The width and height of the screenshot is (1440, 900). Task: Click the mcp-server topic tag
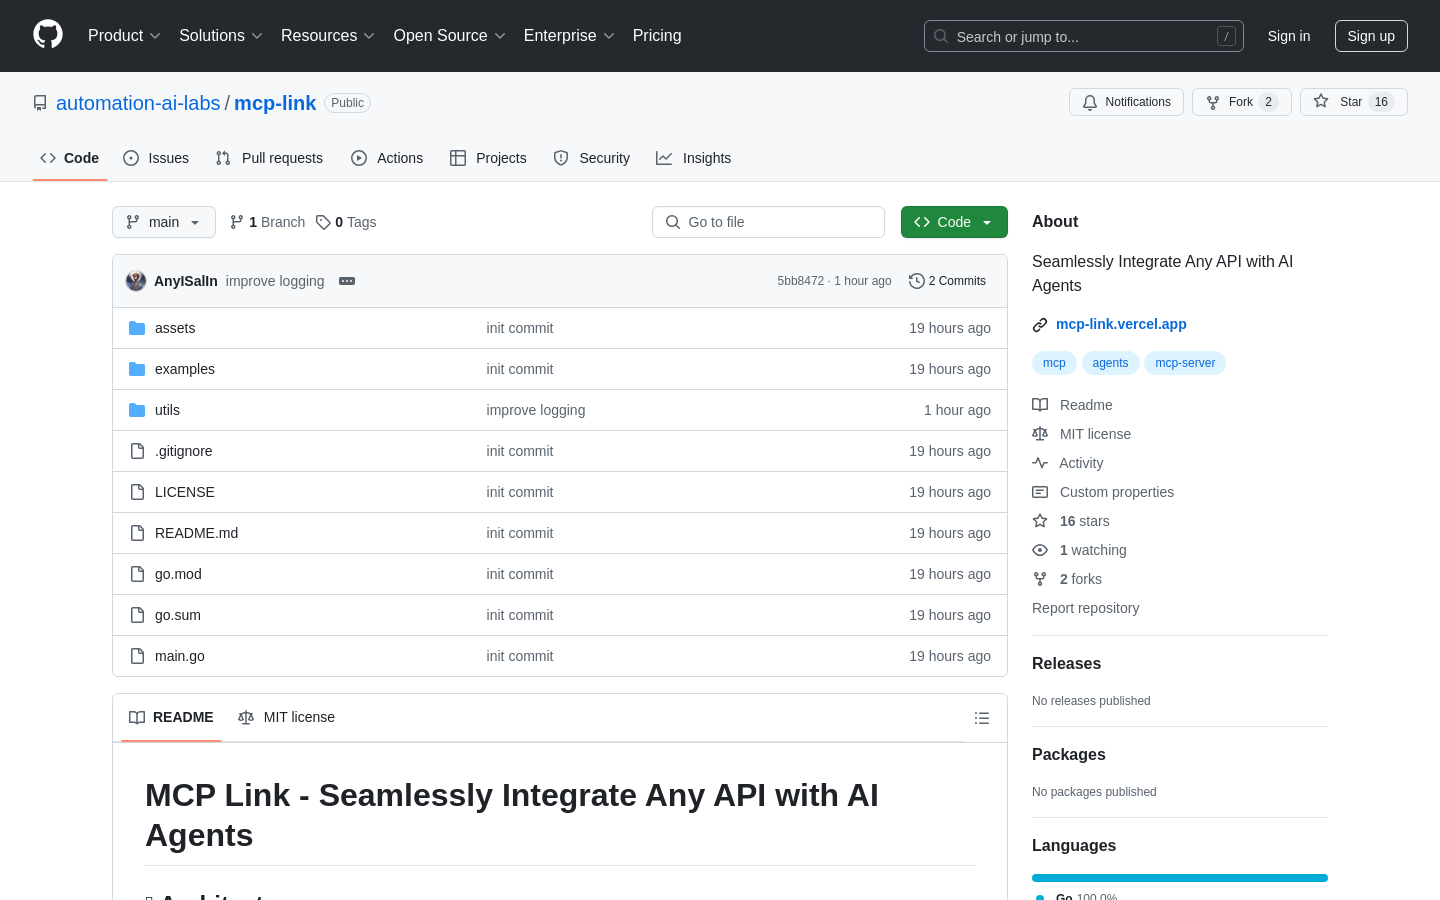pyautogui.click(x=1185, y=363)
